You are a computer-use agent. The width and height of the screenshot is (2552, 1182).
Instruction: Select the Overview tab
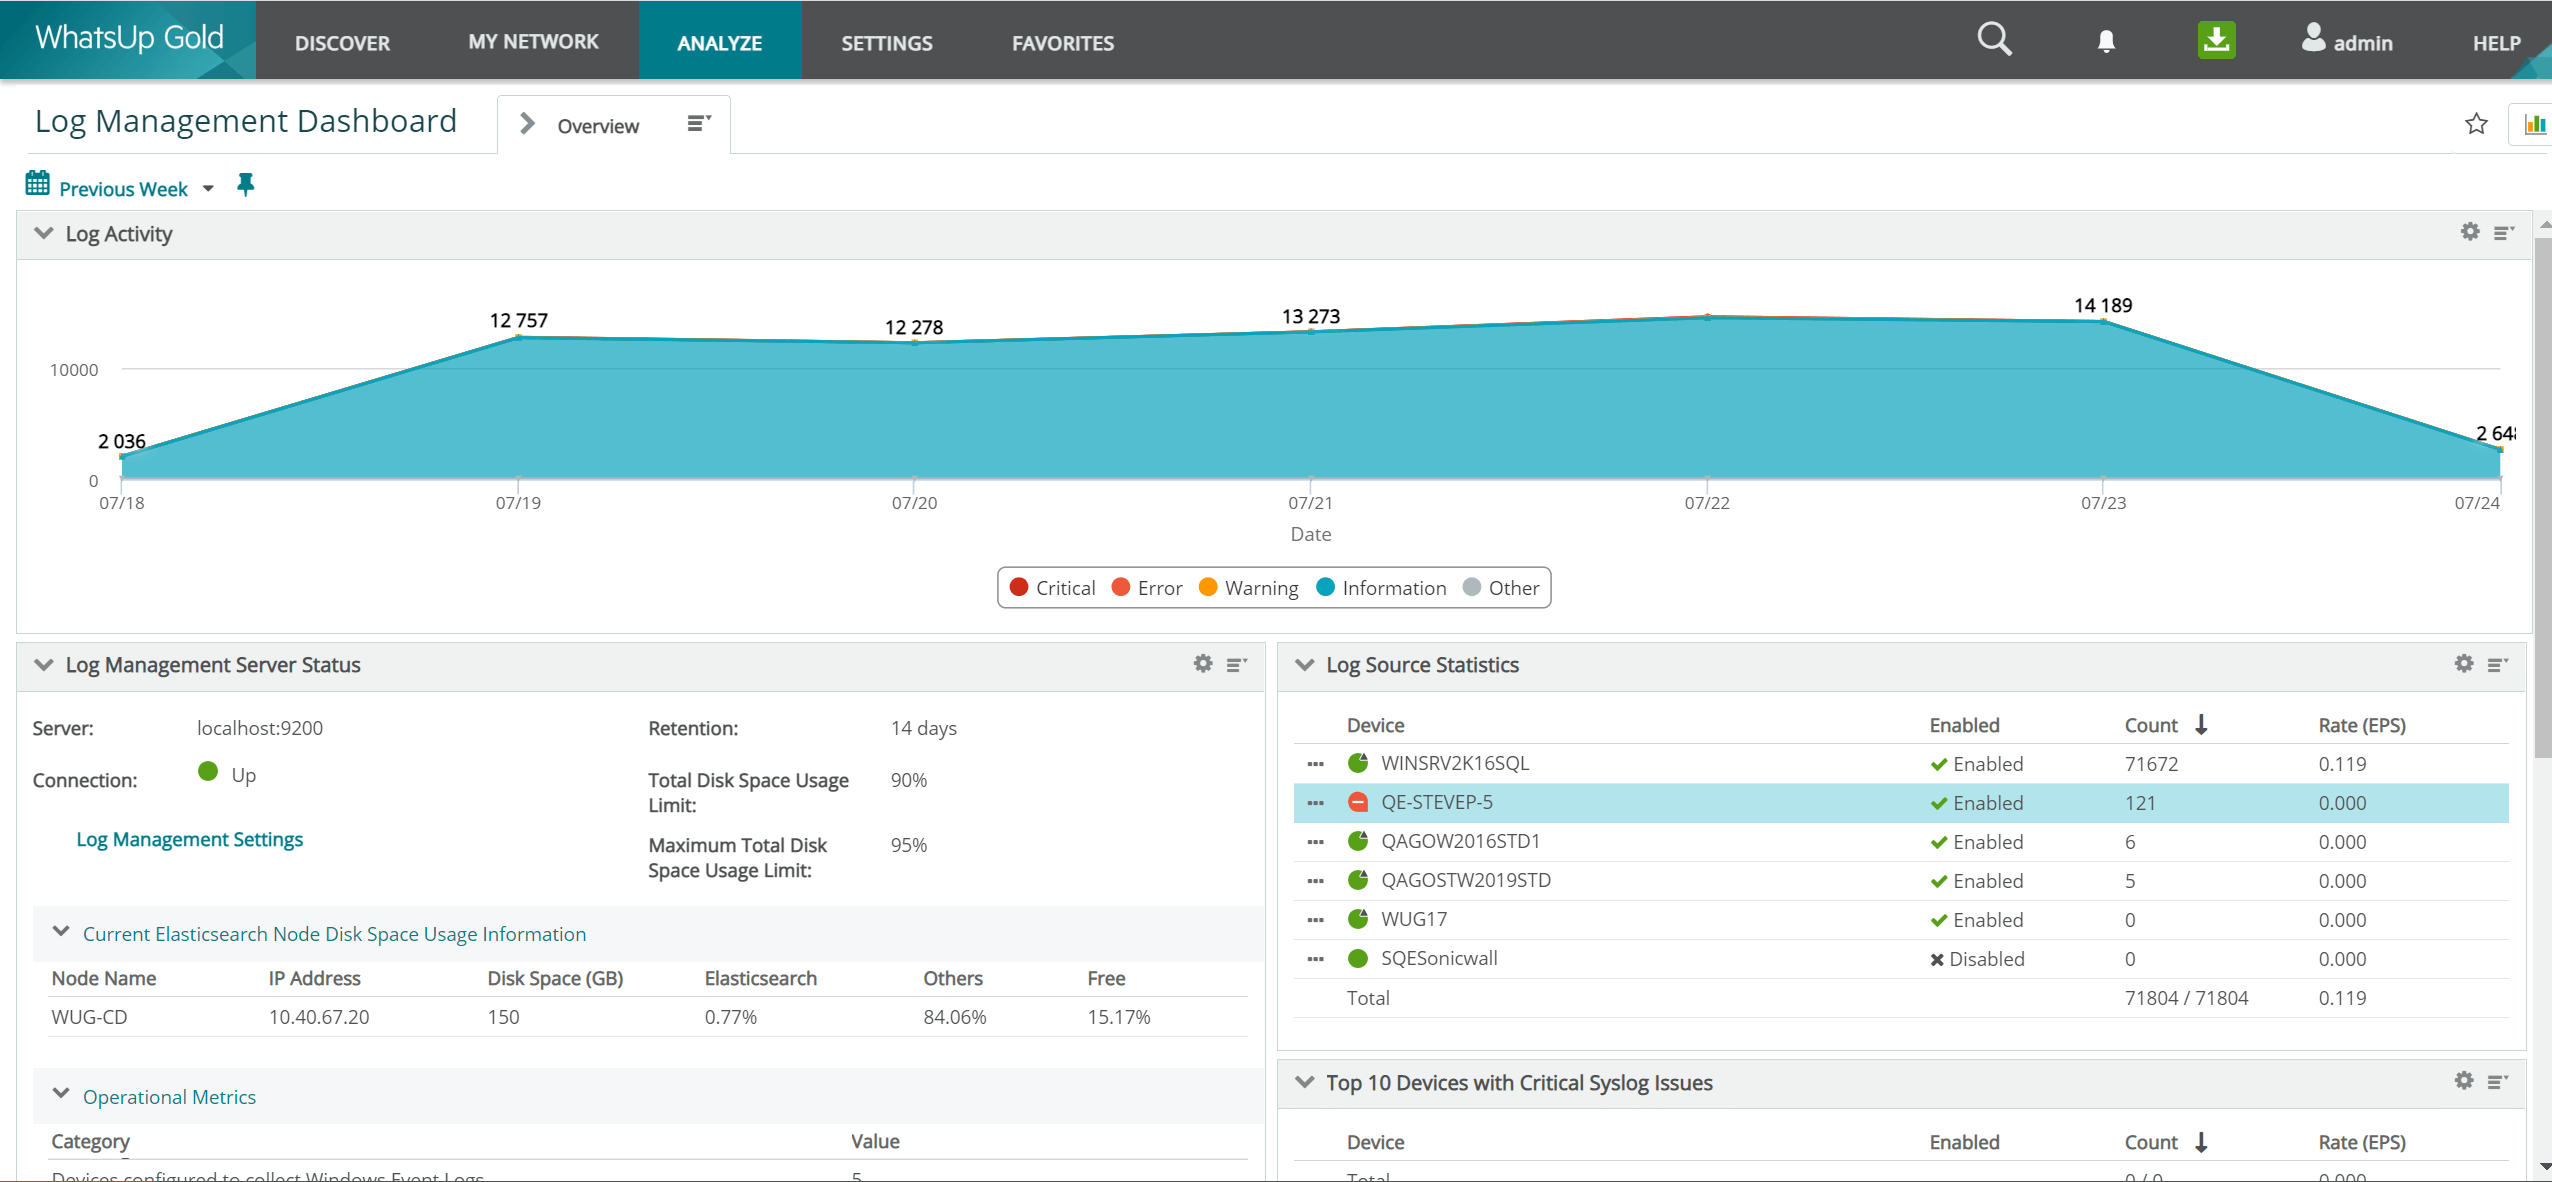tap(597, 124)
